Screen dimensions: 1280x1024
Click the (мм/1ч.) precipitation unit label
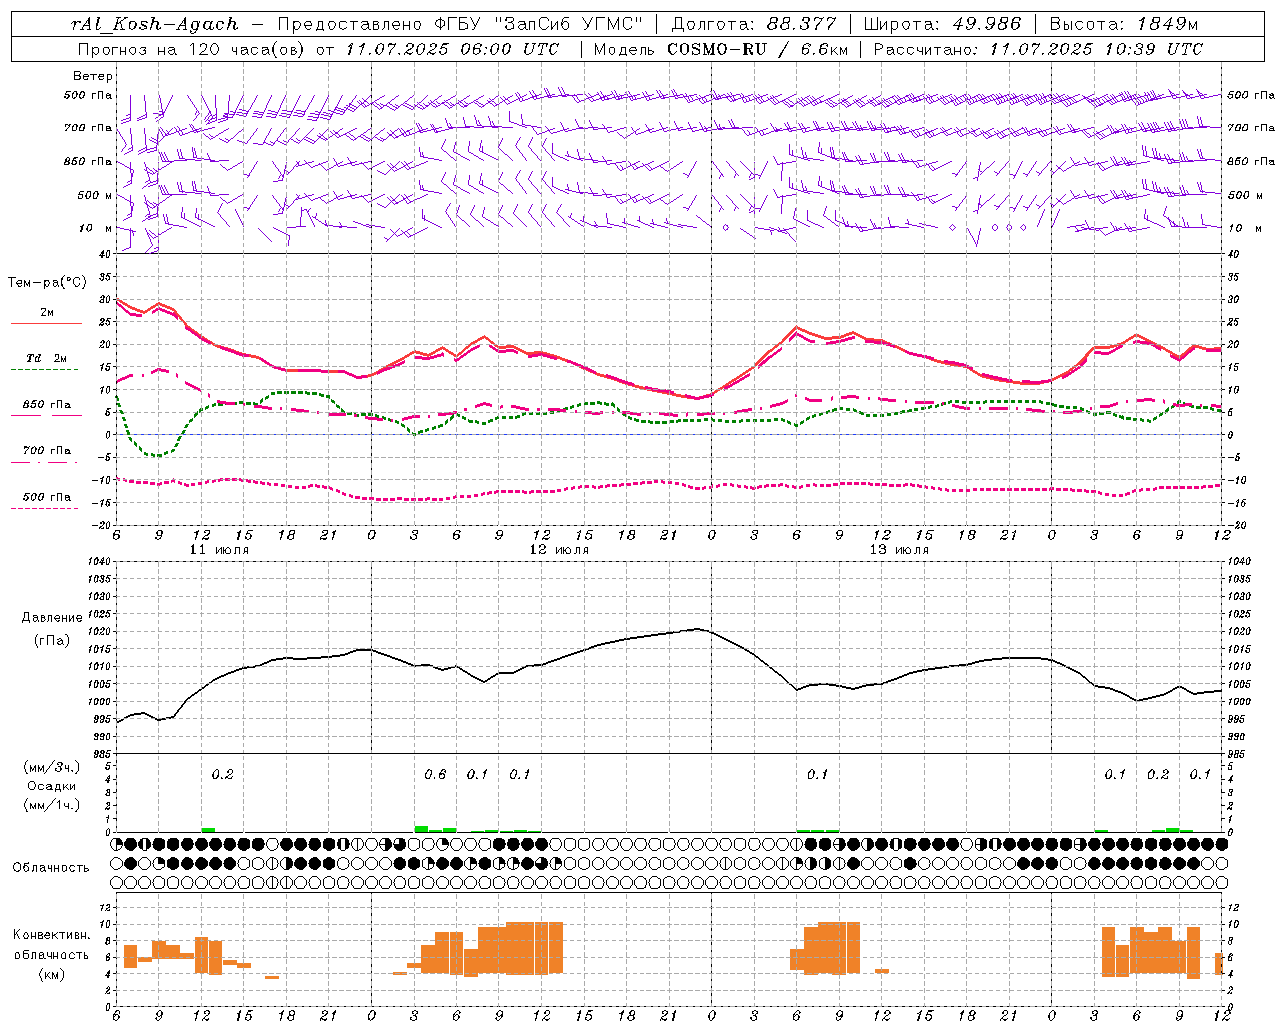click(x=52, y=805)
